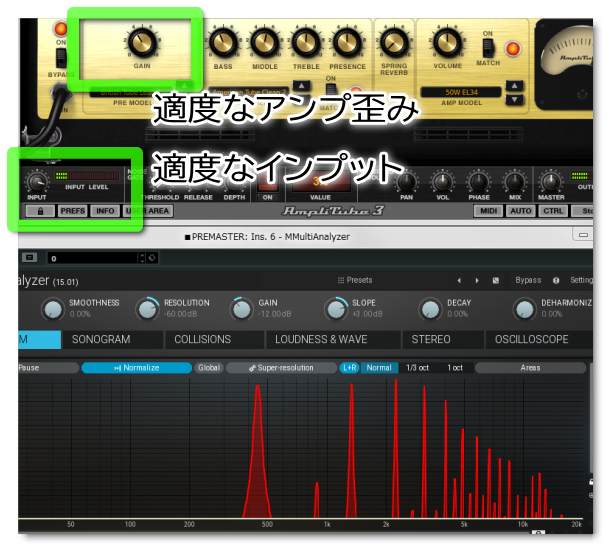
Task: Click the red power light beside MATCH
Action: 513,49
